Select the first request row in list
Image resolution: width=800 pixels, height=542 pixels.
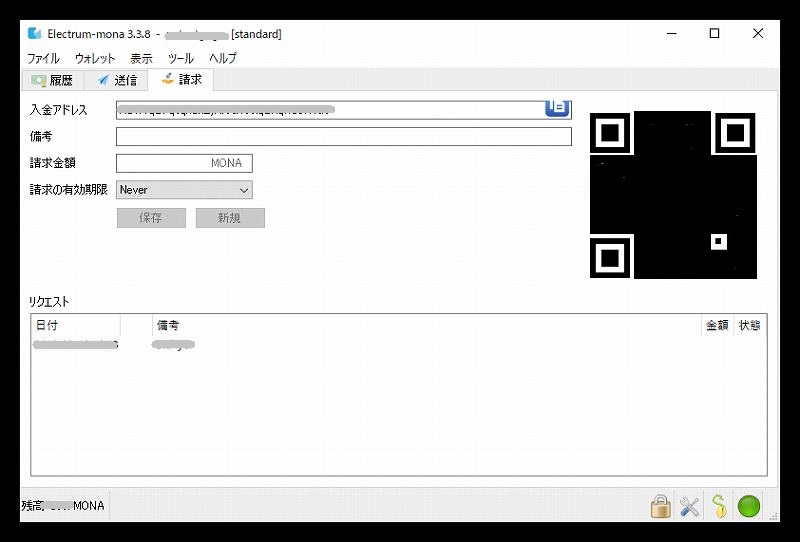pyautogui.click(x=399, y=345)
